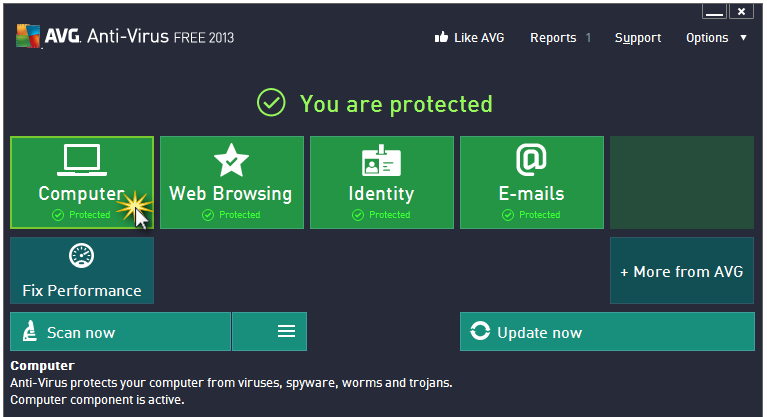Click the empty dark green tile
Viewport: 767px width, 417px height.
point(682,183)
